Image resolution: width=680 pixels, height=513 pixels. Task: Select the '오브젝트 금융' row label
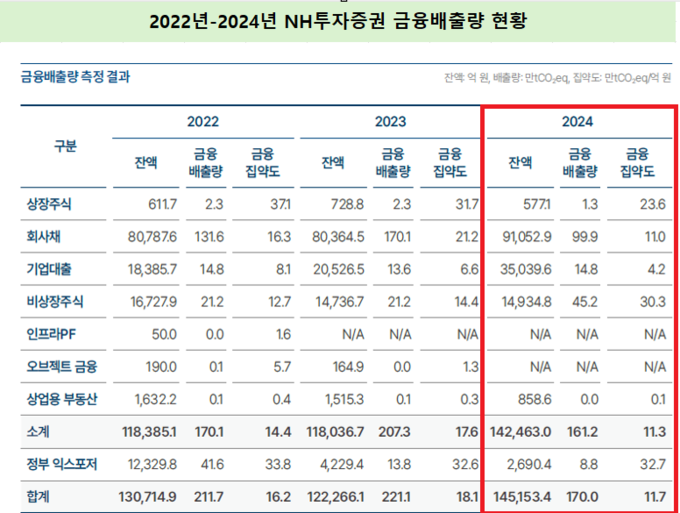coord(62,367)
